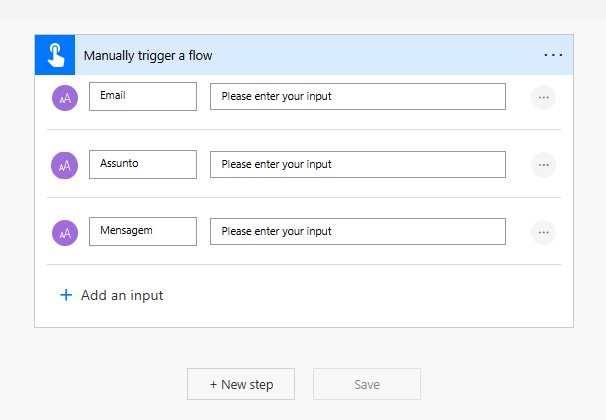Open the trigger card's three-dot menu
606x420 pixels.
553,55
